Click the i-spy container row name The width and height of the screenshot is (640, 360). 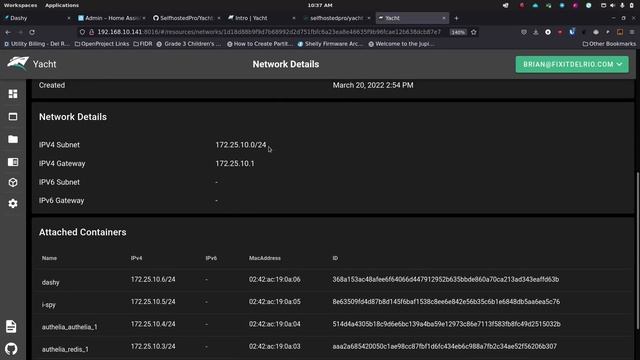(x=49, y=305)
